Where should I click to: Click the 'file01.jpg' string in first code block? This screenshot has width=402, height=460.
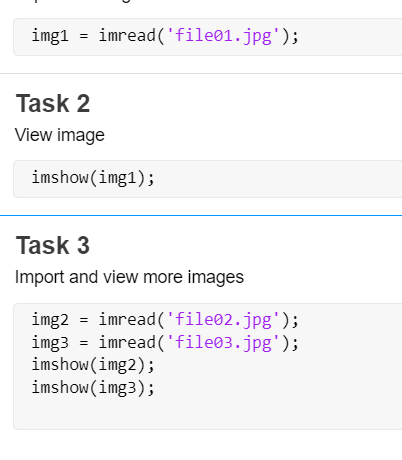[223, 36]
